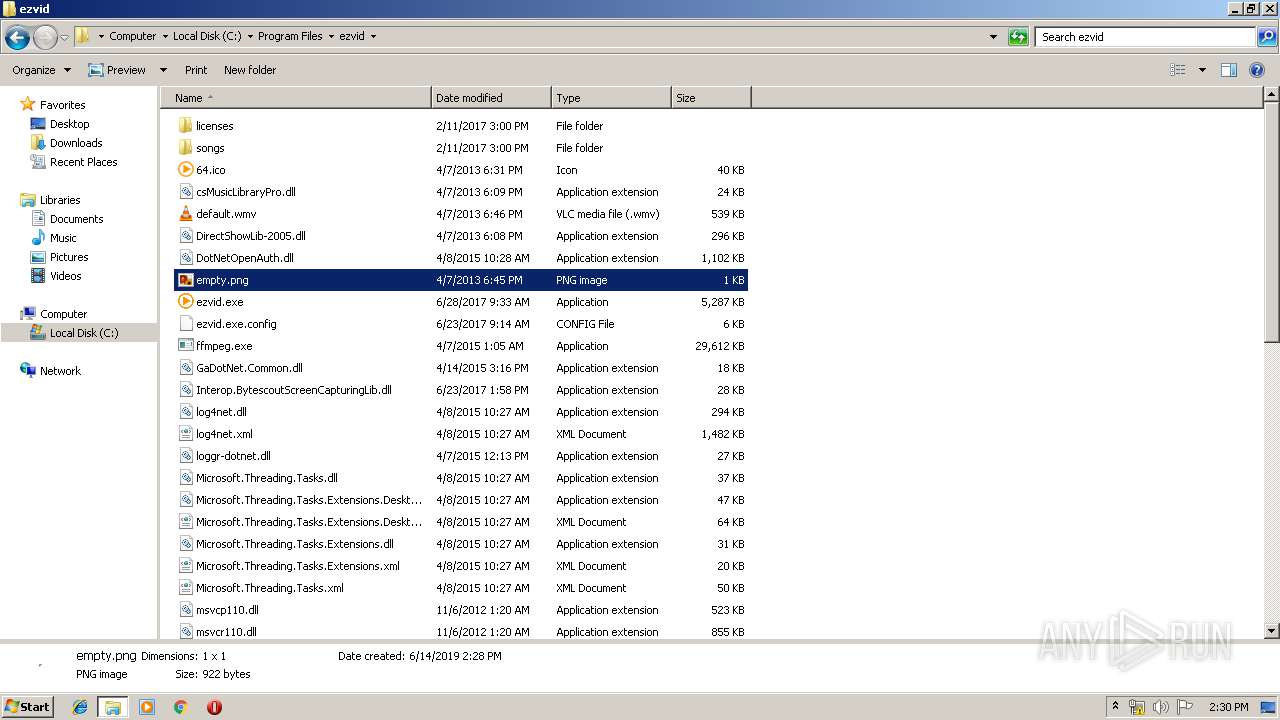Select the 64.ico file icon
1280x720 pixels.
tap(185, 170)
